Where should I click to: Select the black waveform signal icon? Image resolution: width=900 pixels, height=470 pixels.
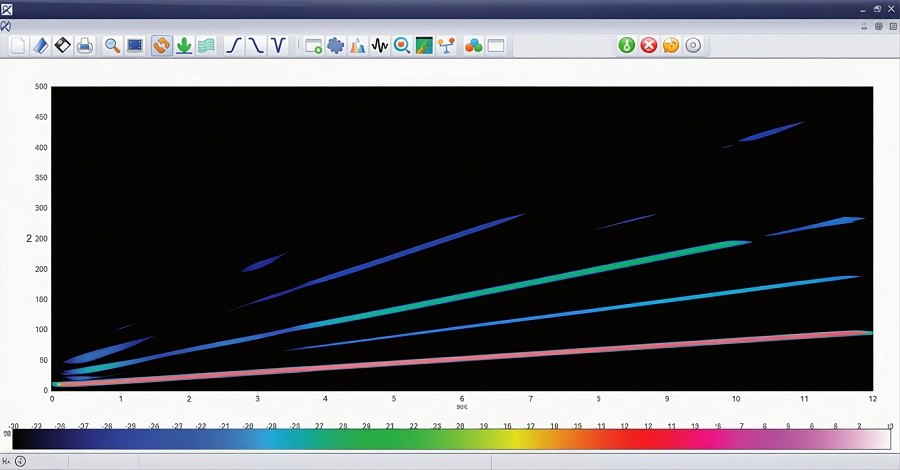pos(380,45)
